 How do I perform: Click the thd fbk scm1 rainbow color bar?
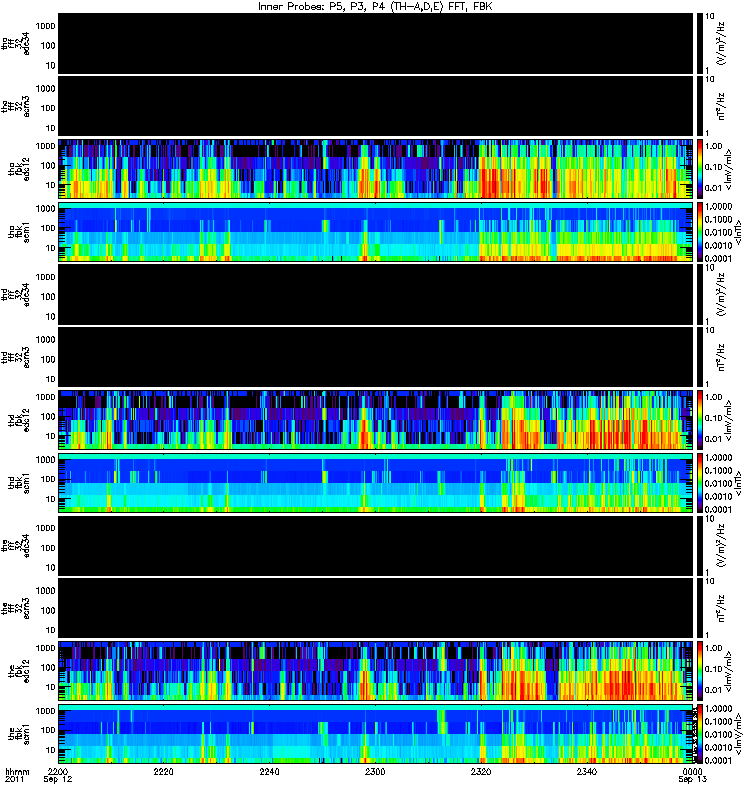(699, 483)
